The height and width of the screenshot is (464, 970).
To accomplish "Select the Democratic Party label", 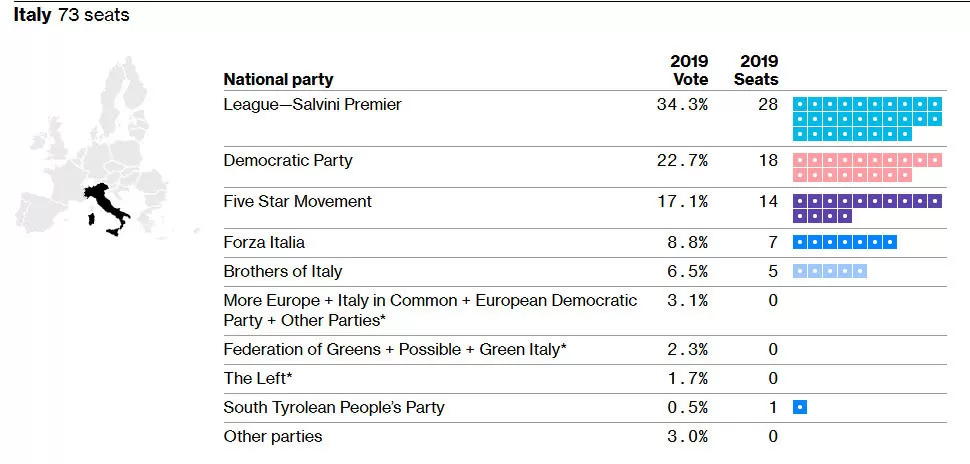I will coord(288,161).
